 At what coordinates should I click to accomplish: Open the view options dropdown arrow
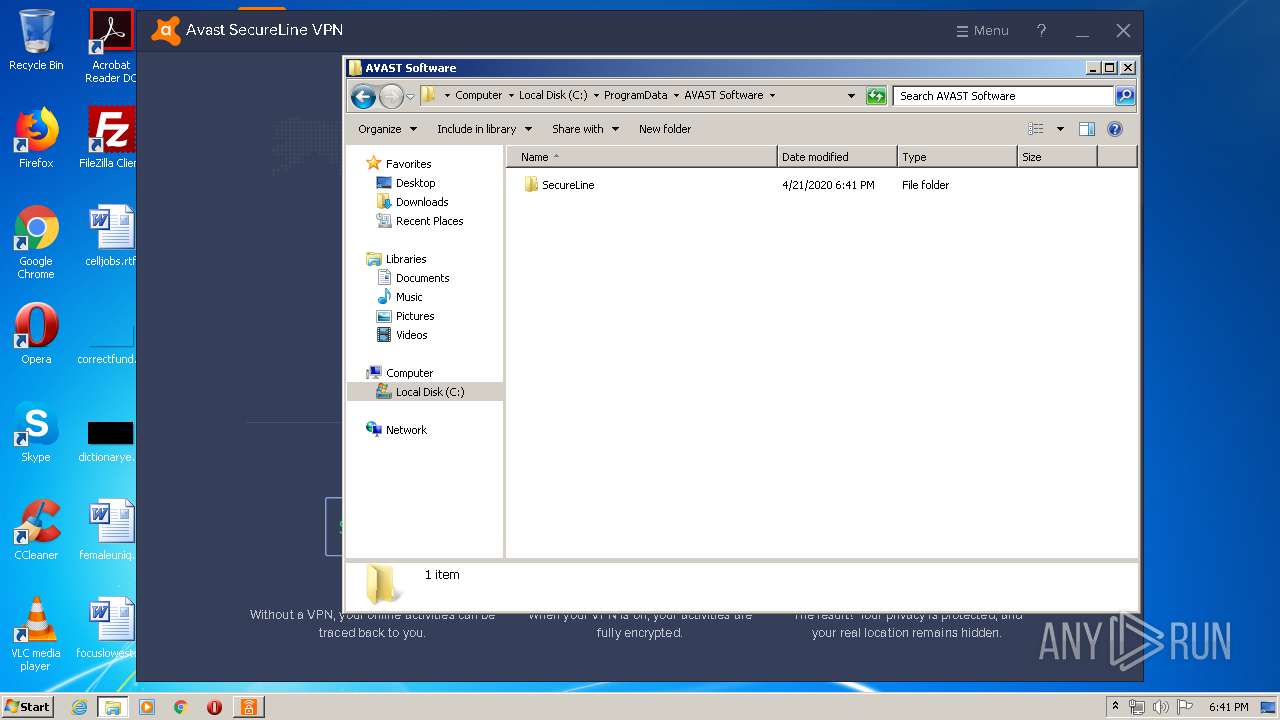1060,129
